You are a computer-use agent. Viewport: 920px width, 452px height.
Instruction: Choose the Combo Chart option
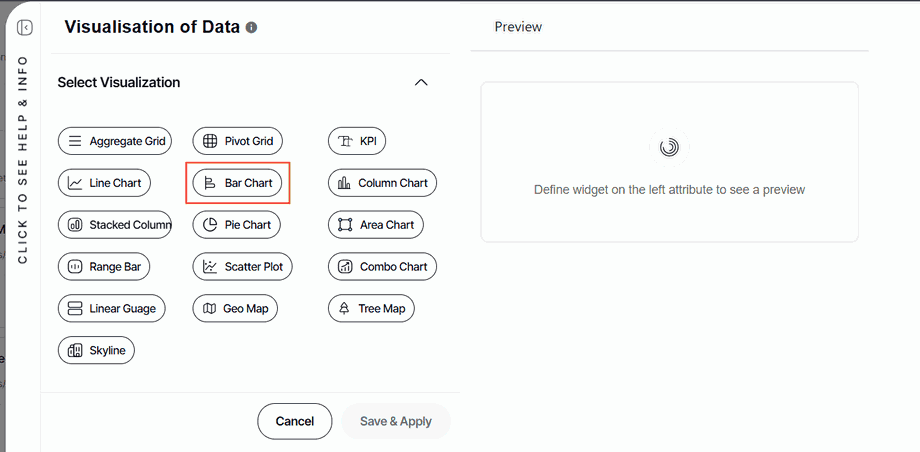[x=383, y=267]
